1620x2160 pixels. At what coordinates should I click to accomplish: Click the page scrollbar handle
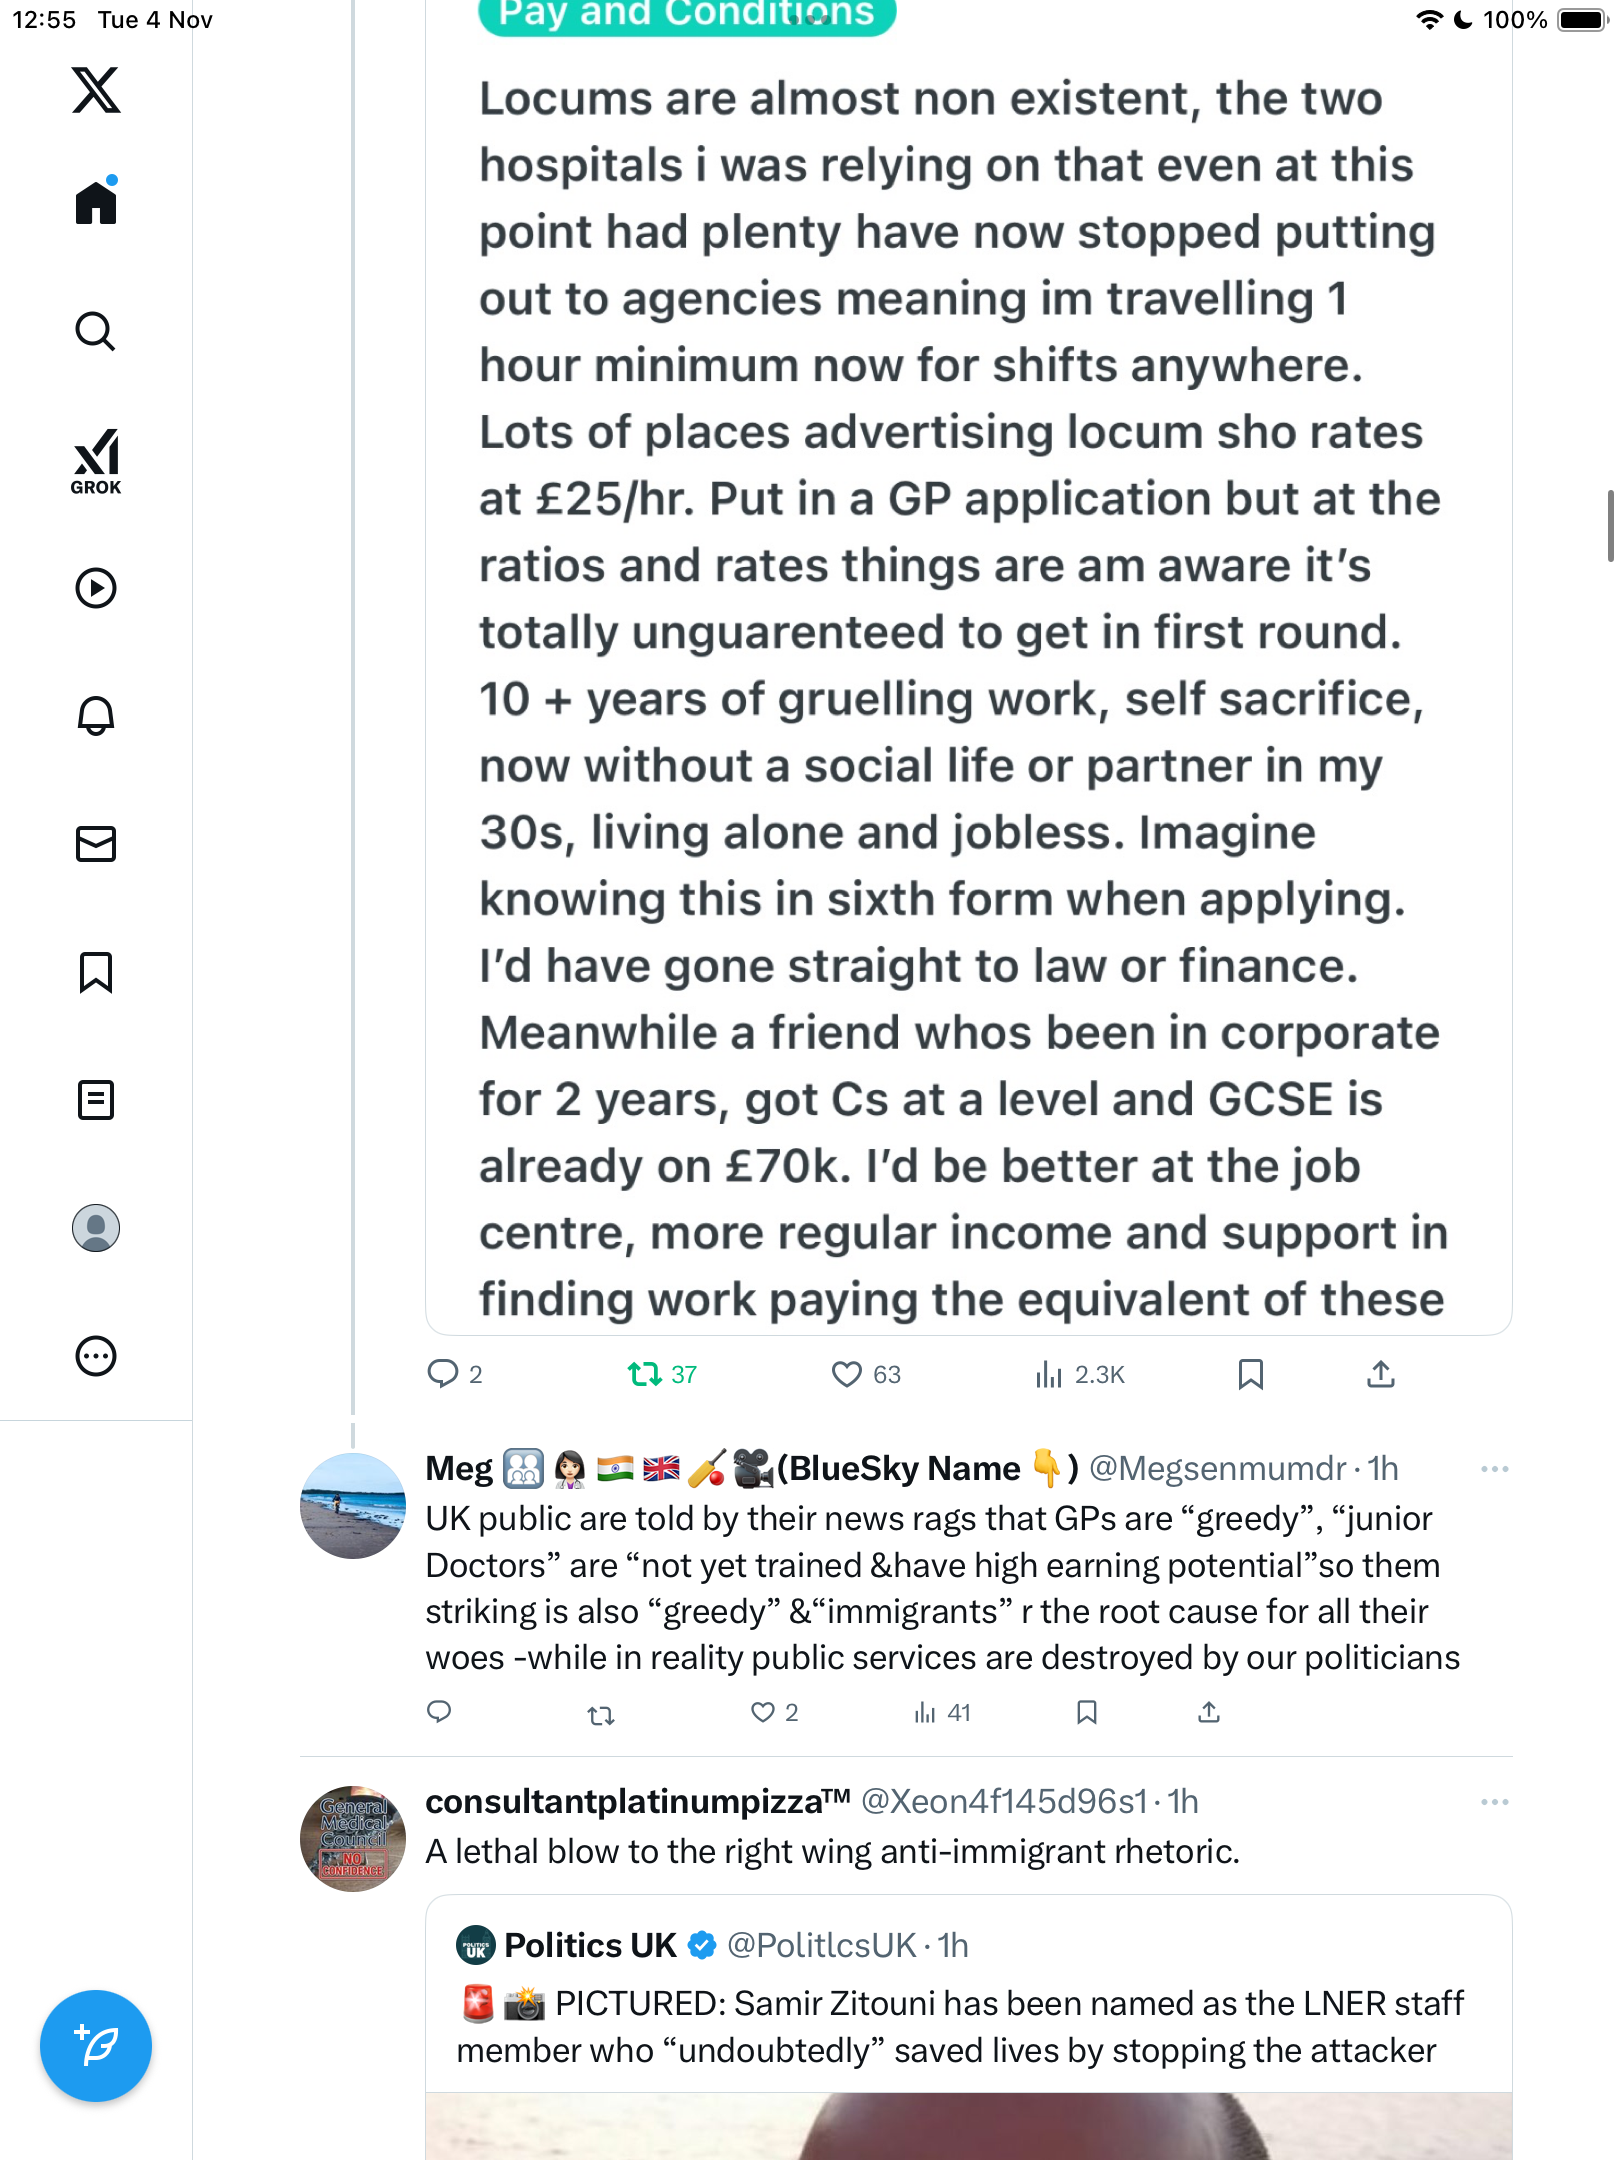pyautogui.click(x=1610, y=526)
